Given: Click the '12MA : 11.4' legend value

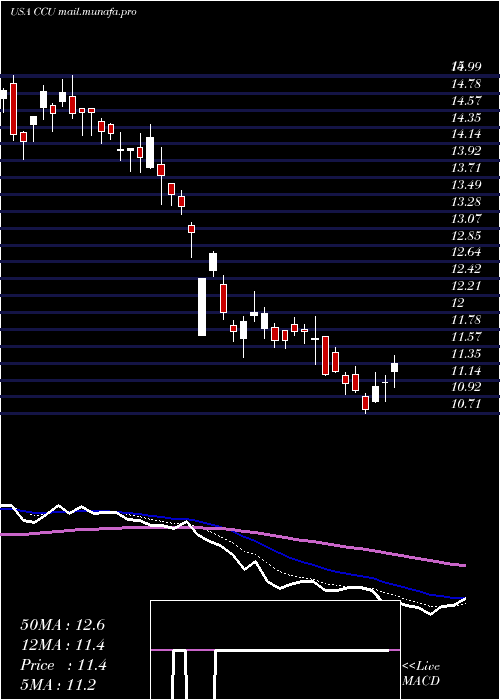Looking at the screenshot, I should [x=63, y=645].
